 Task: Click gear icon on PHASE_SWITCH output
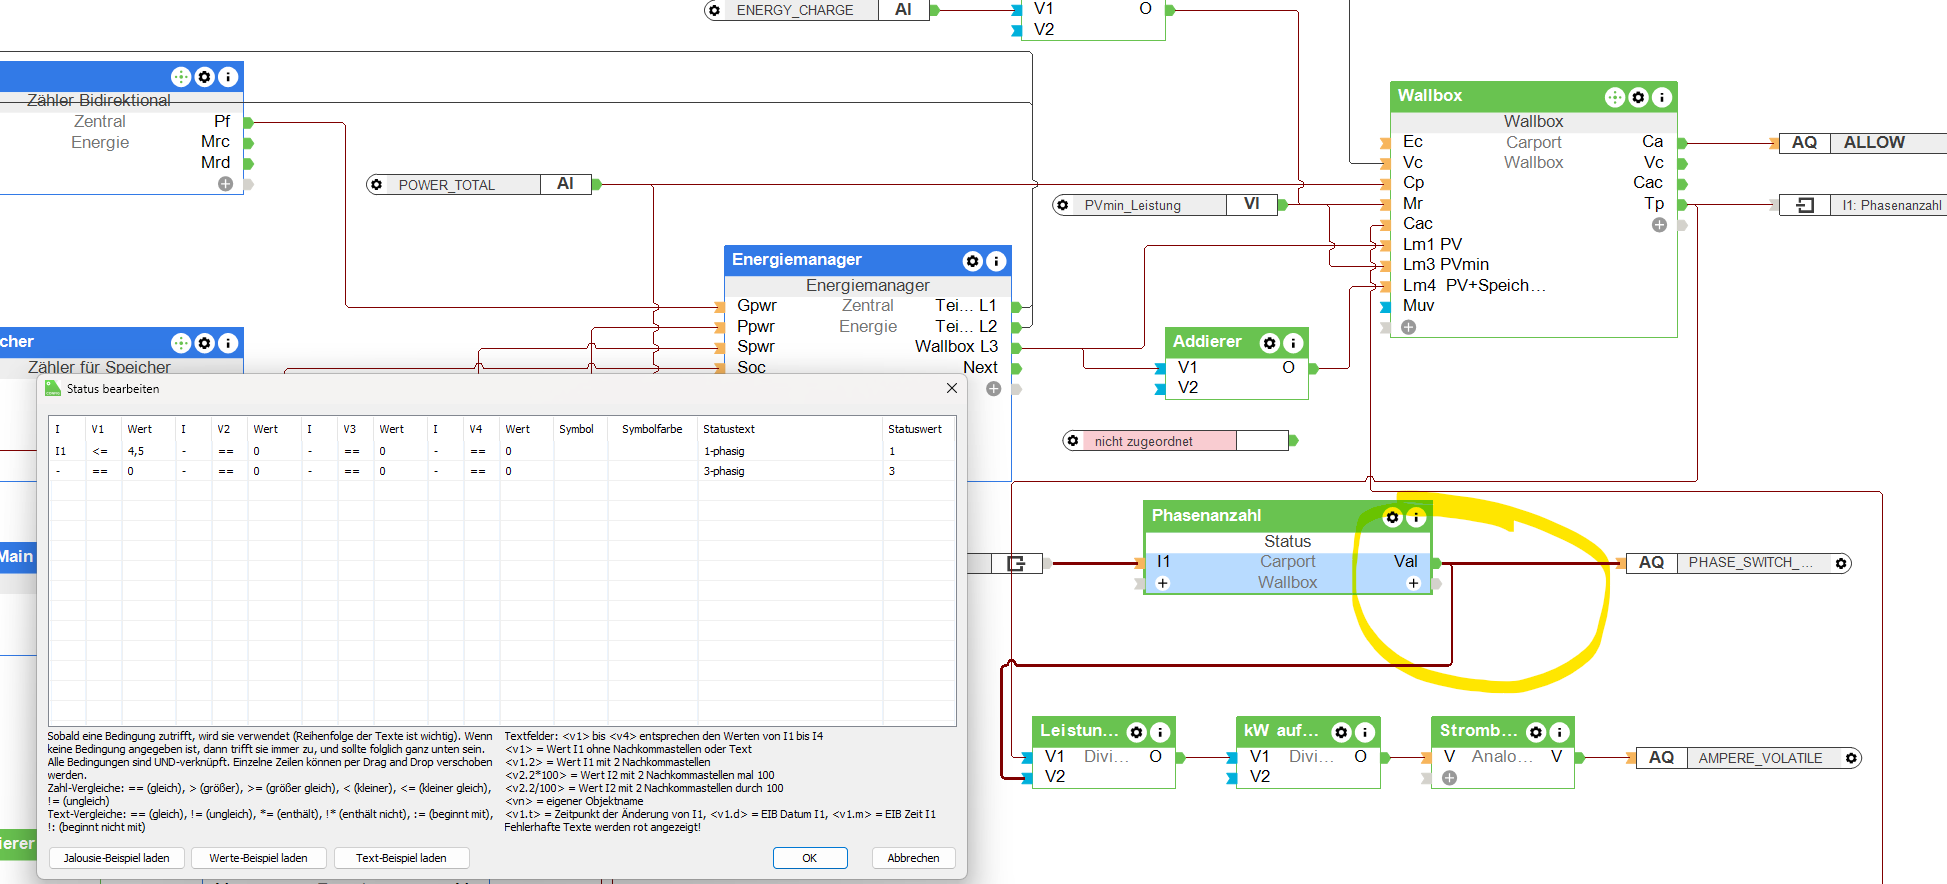1840,563
